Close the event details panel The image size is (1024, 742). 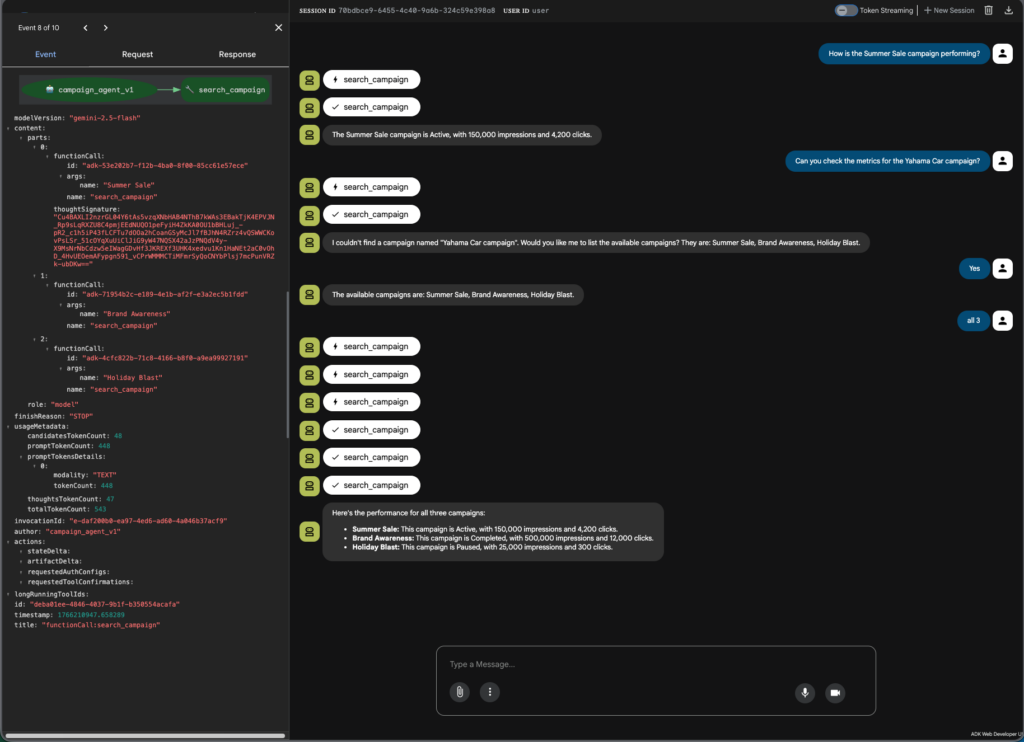(278, 28)
